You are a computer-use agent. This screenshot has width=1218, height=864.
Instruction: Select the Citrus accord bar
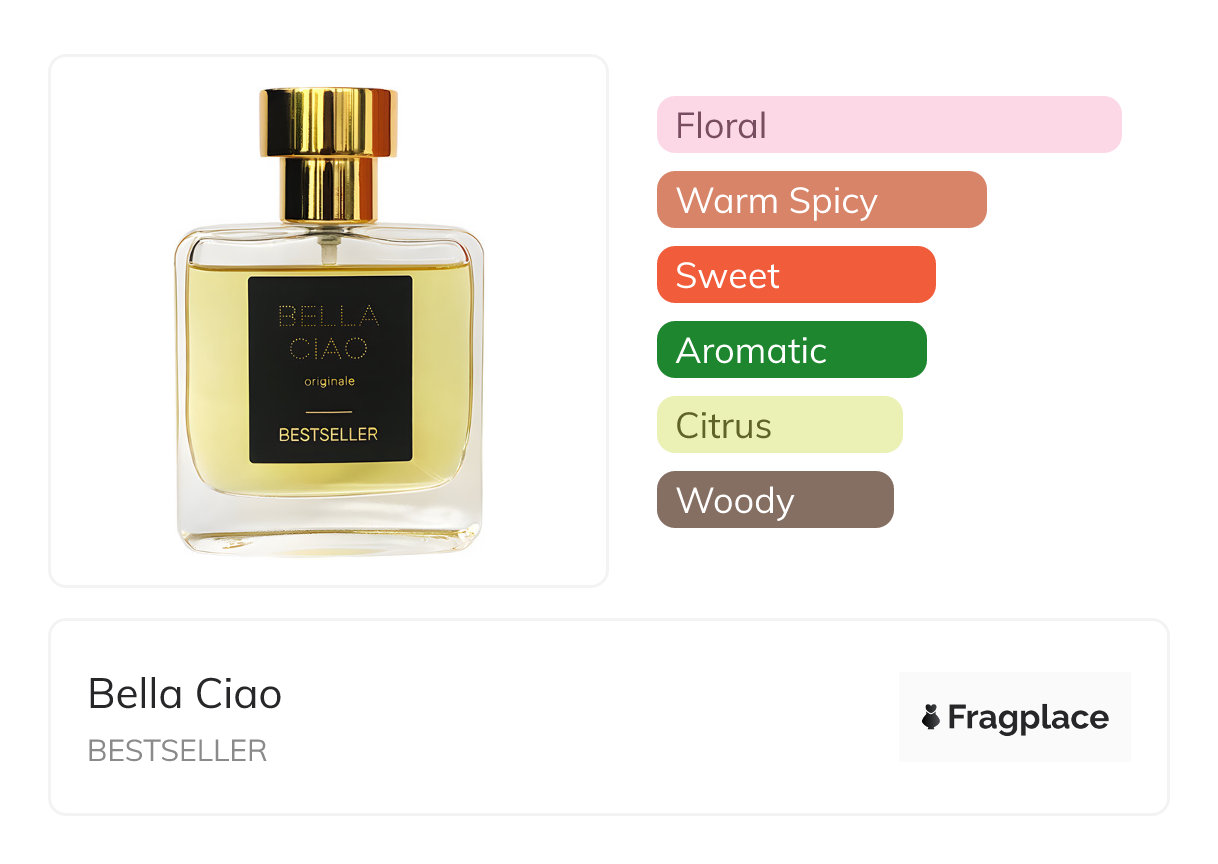(x=780, y=425)
